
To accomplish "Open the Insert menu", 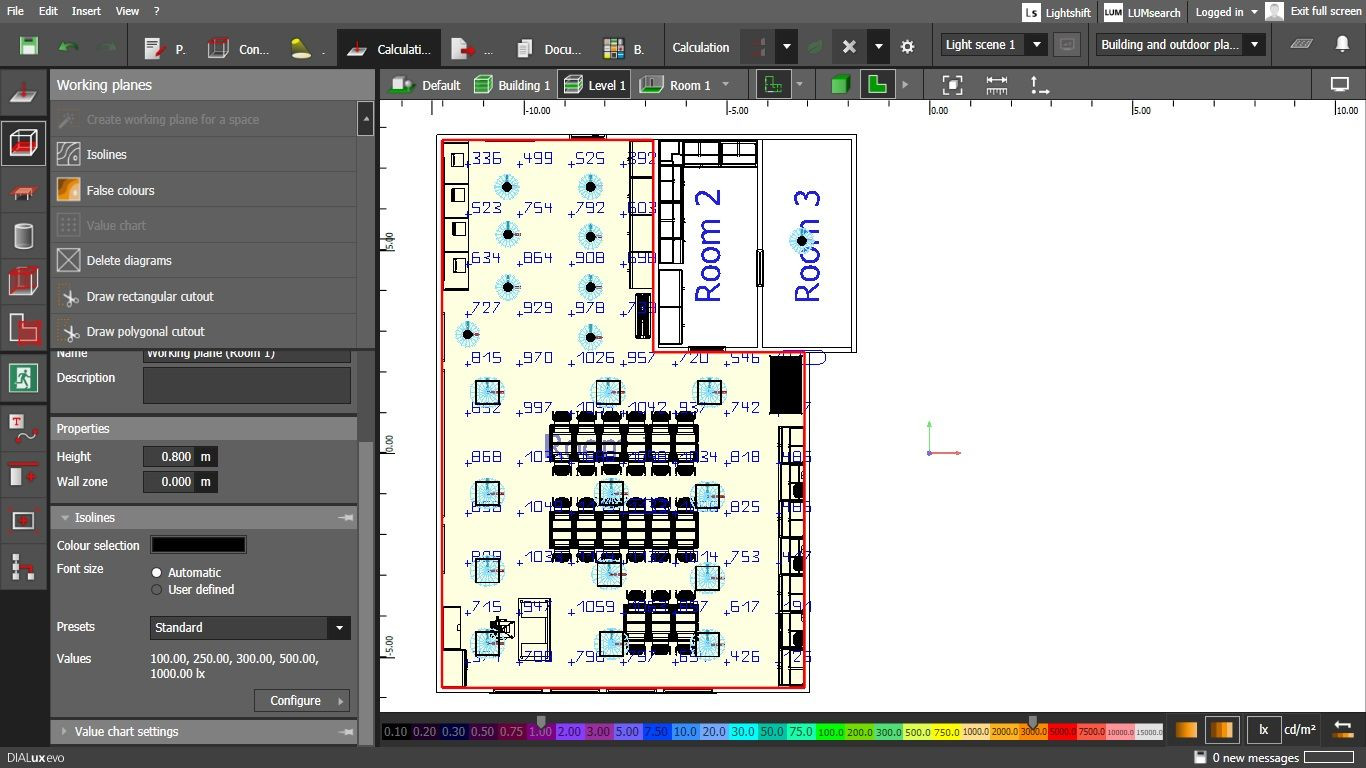I will pos(86,11).
